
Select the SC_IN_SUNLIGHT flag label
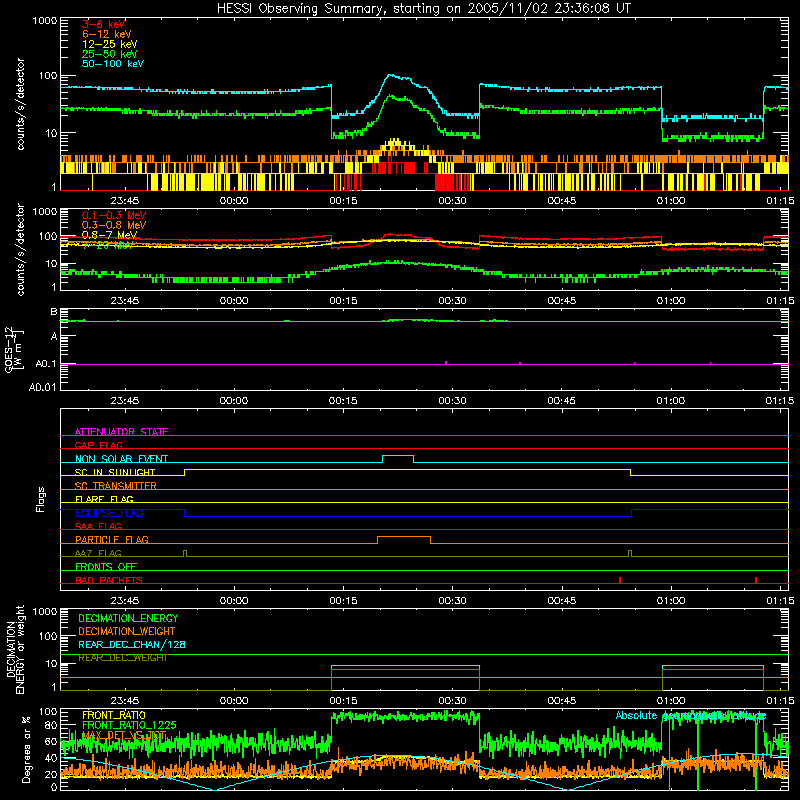(x=115, y=472)
